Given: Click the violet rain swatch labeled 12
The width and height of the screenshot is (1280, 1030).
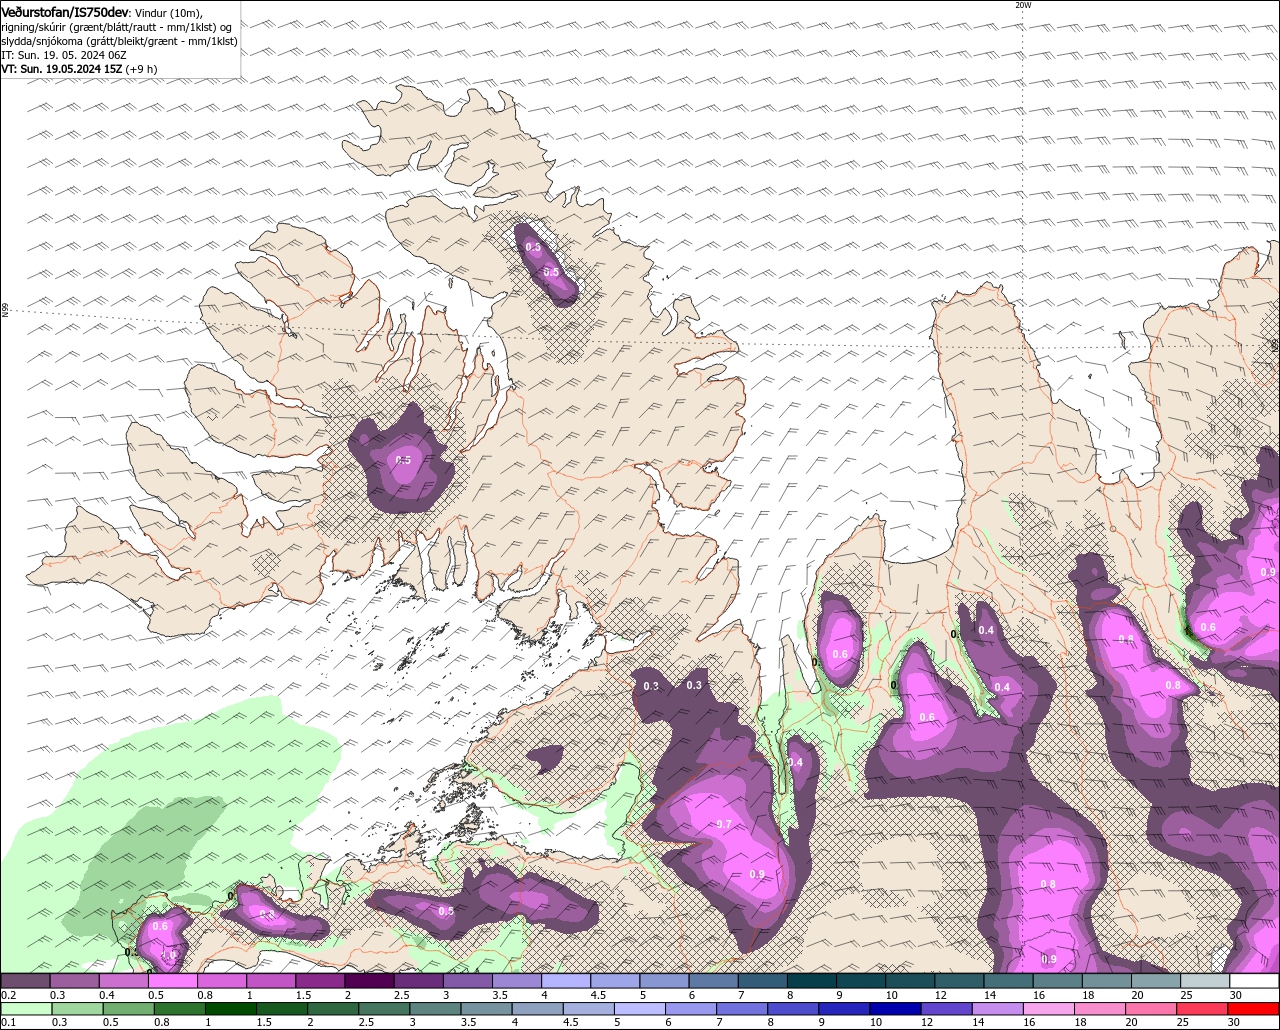Looking at the screenshot, I should coord(947,1008).
